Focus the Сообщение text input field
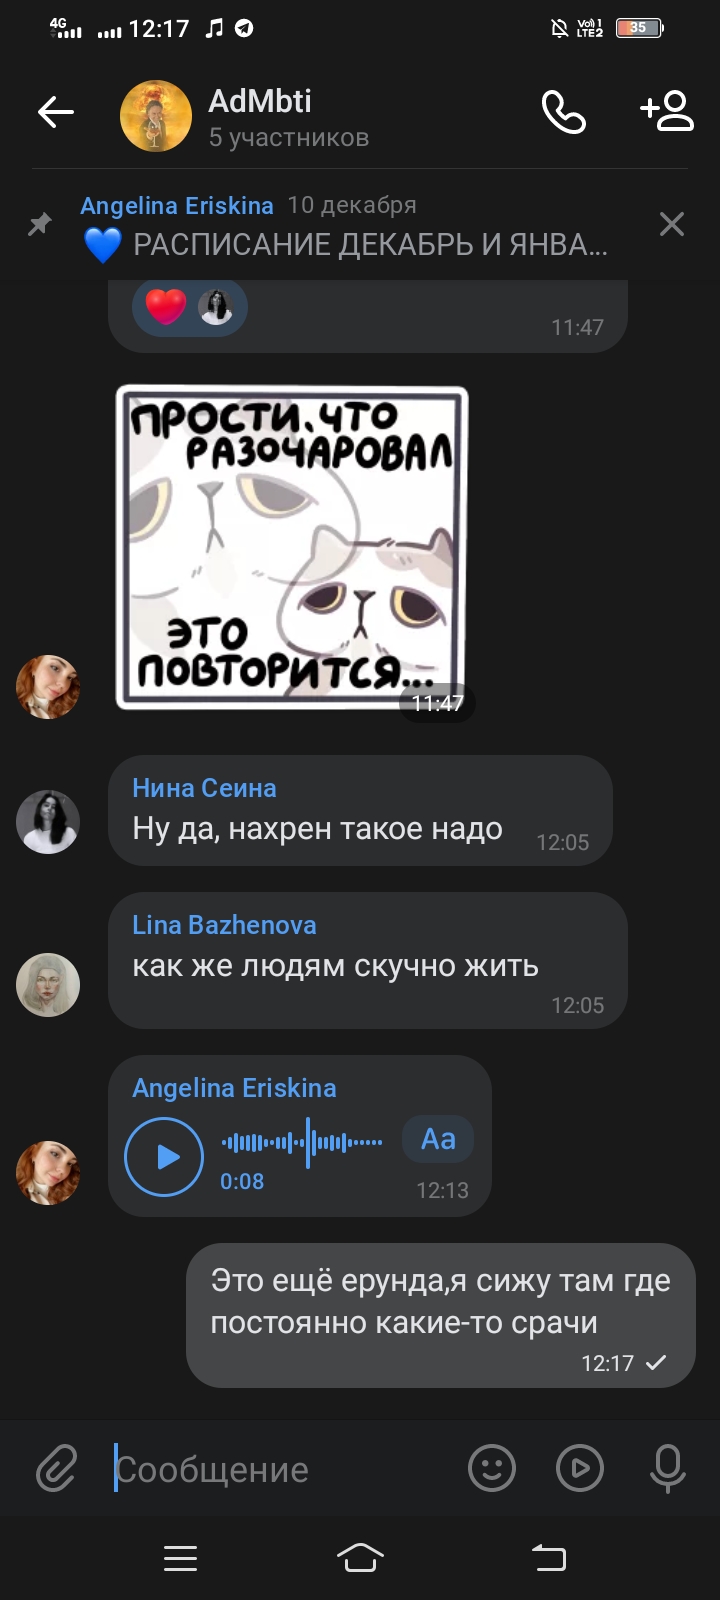720x1600 pixels. (x=280, y=1469)
